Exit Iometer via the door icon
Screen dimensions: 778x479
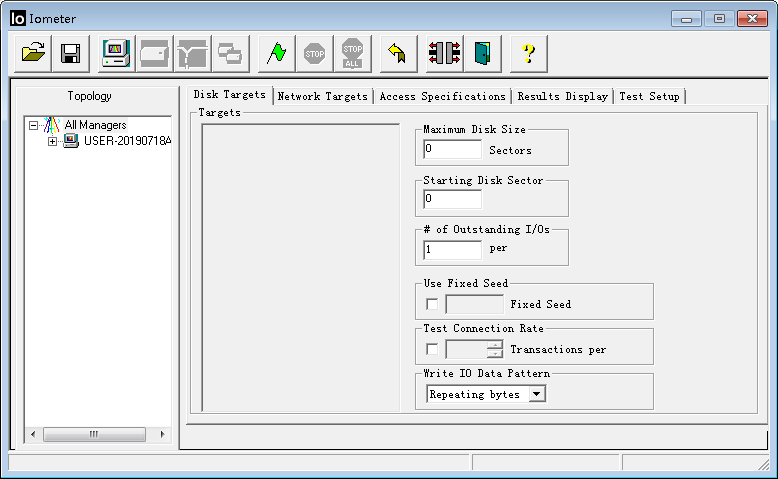click(482, 53)
